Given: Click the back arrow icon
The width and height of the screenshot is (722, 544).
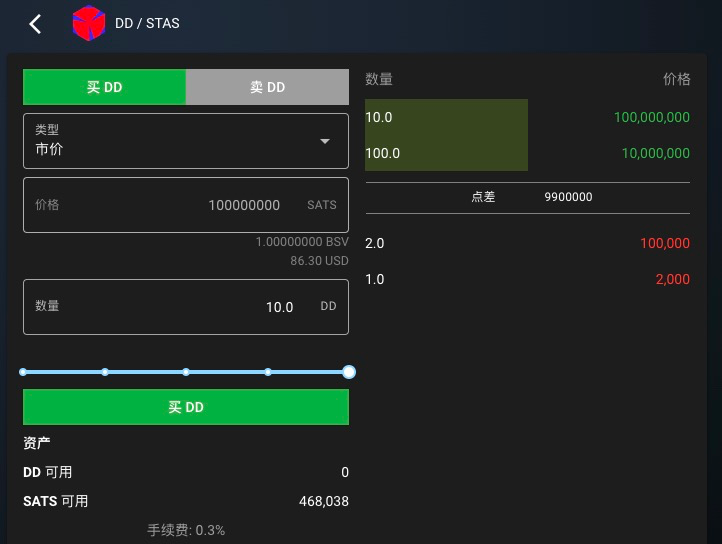Looking at the screenshot, I should [35, 23].
